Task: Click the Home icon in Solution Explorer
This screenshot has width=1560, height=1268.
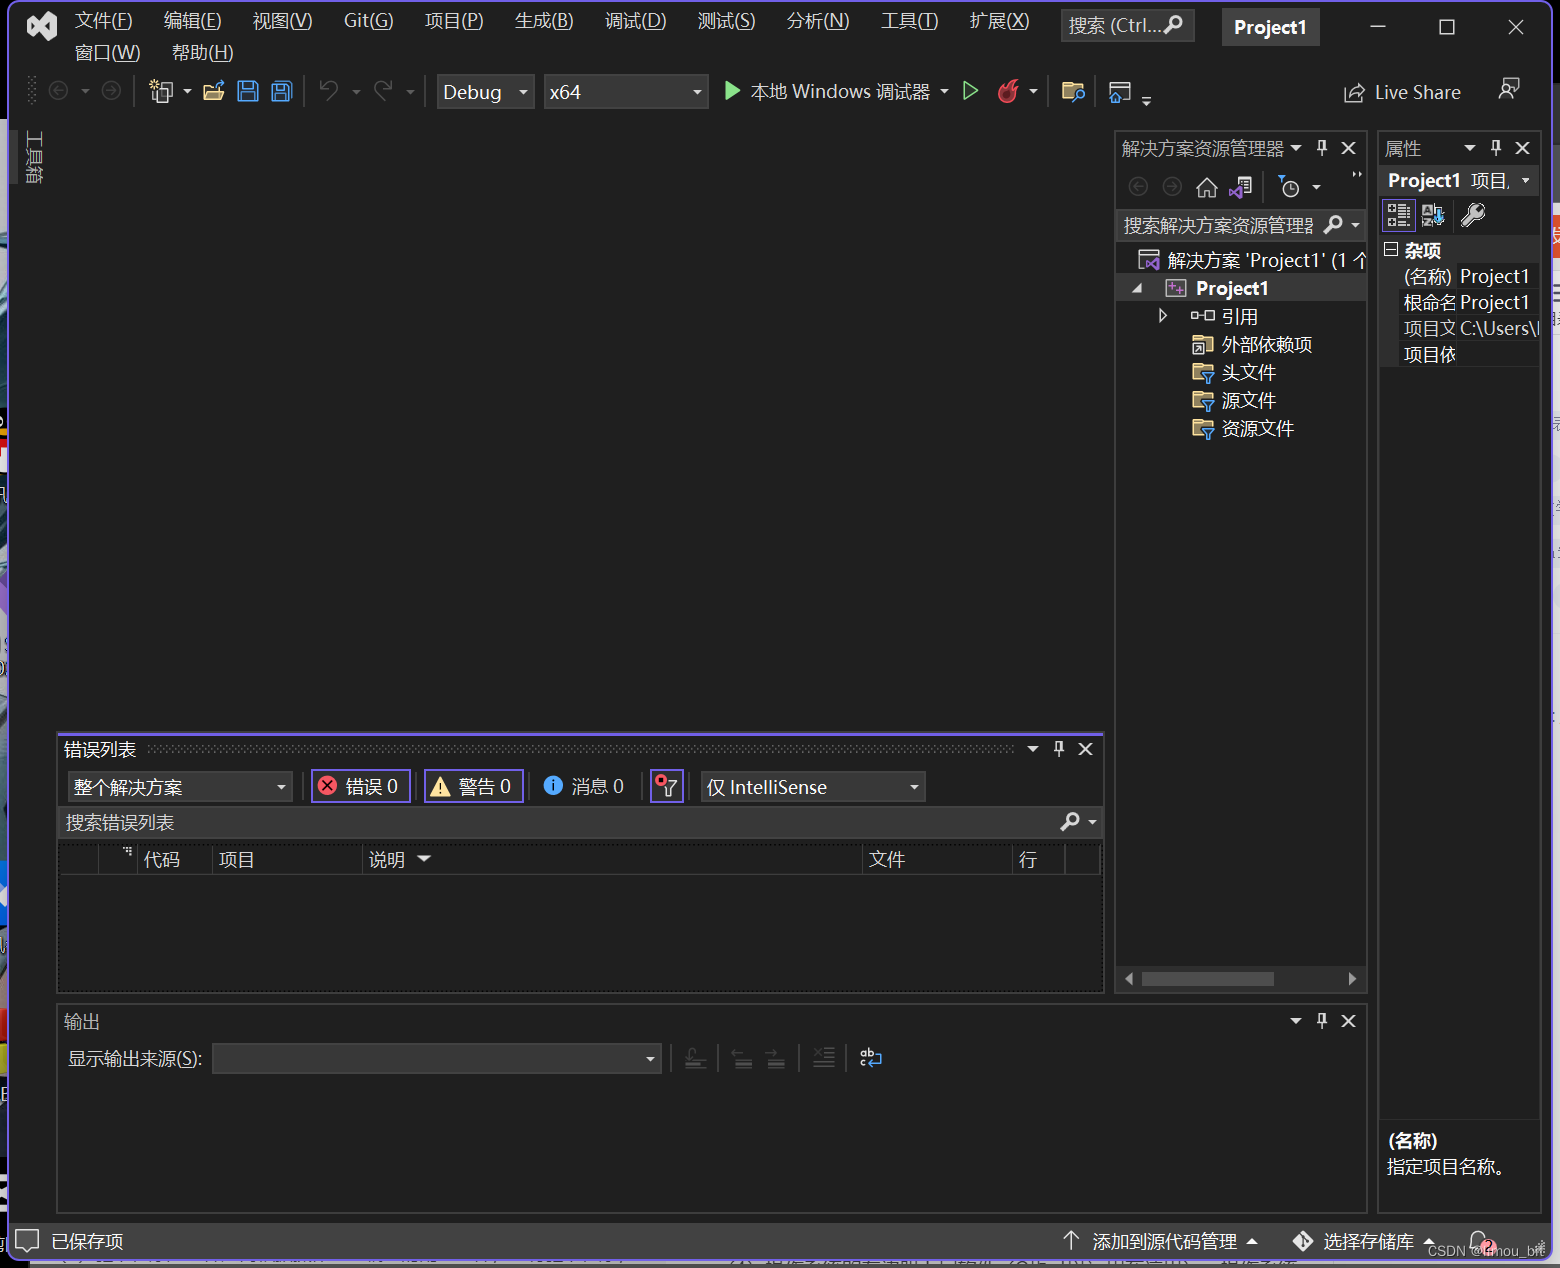Action: pyautogui.click(x=1207, y=188)
